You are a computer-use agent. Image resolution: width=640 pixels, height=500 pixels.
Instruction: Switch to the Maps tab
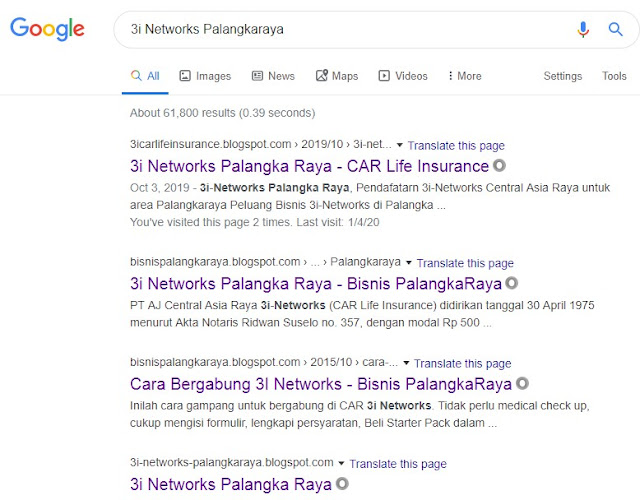(x=337, y=76)
